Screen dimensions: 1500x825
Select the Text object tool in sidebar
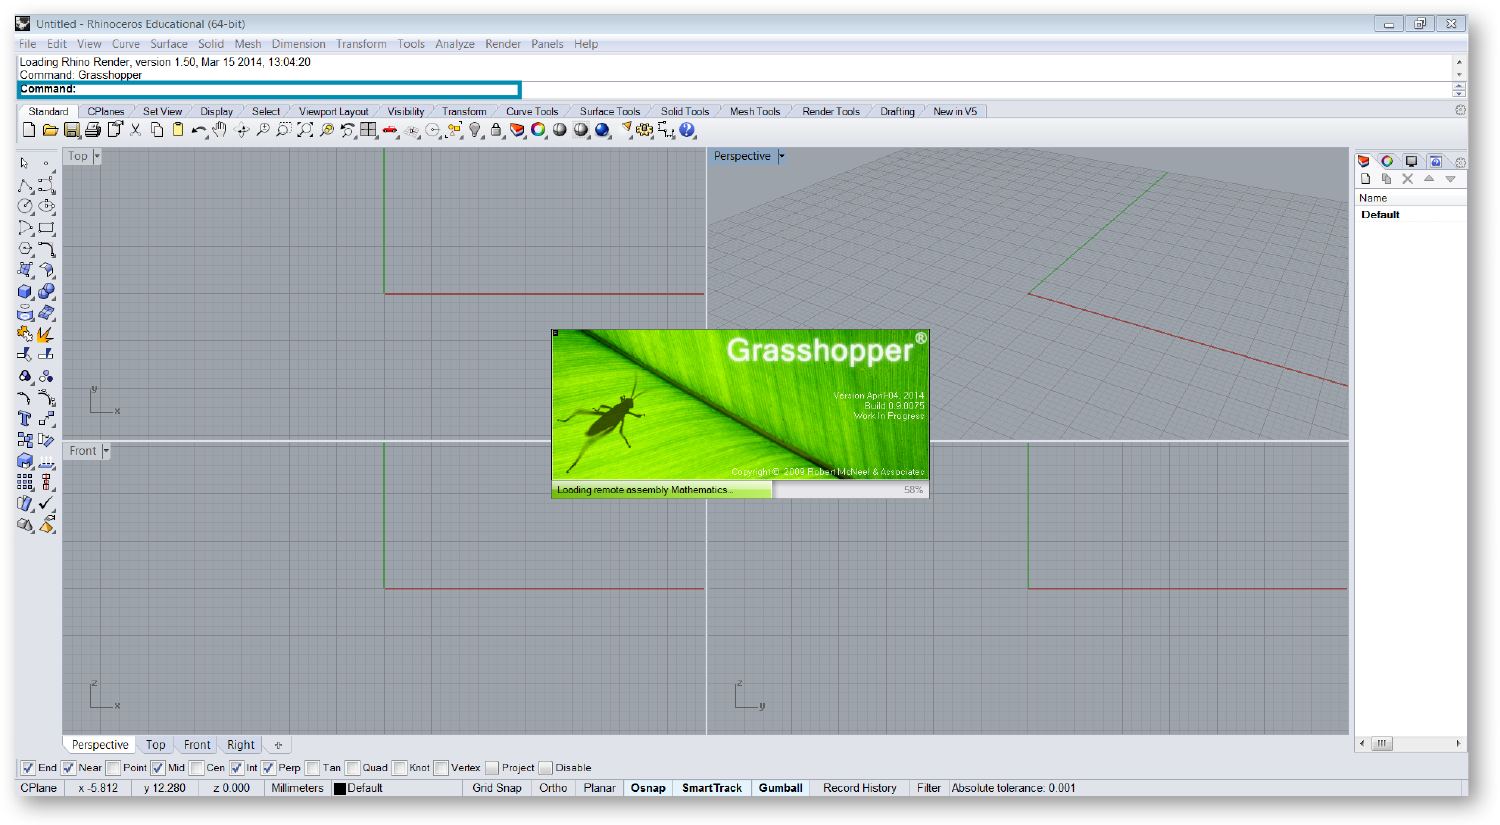click(x=25, y=419)
